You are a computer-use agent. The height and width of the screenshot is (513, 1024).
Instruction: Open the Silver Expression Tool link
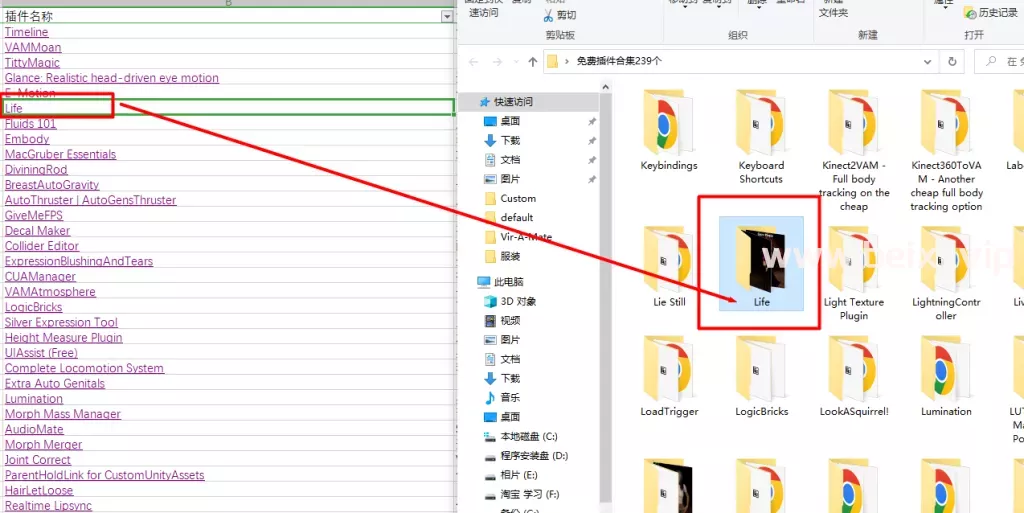click(61, 322)
